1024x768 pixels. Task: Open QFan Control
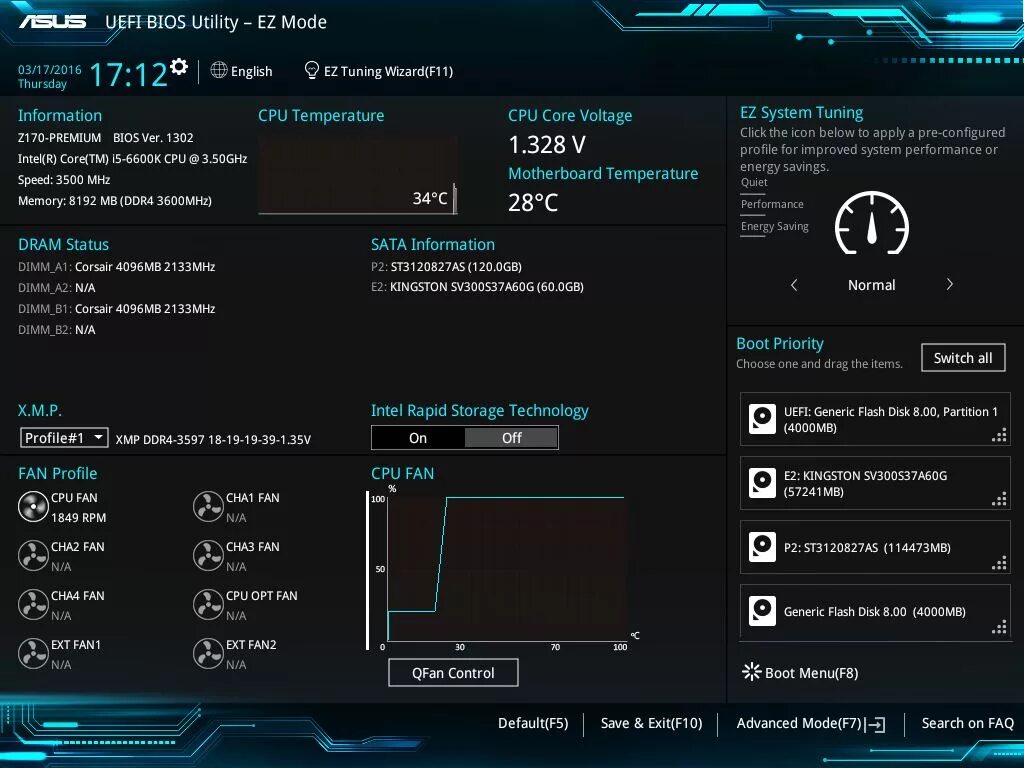coord(453,673)
